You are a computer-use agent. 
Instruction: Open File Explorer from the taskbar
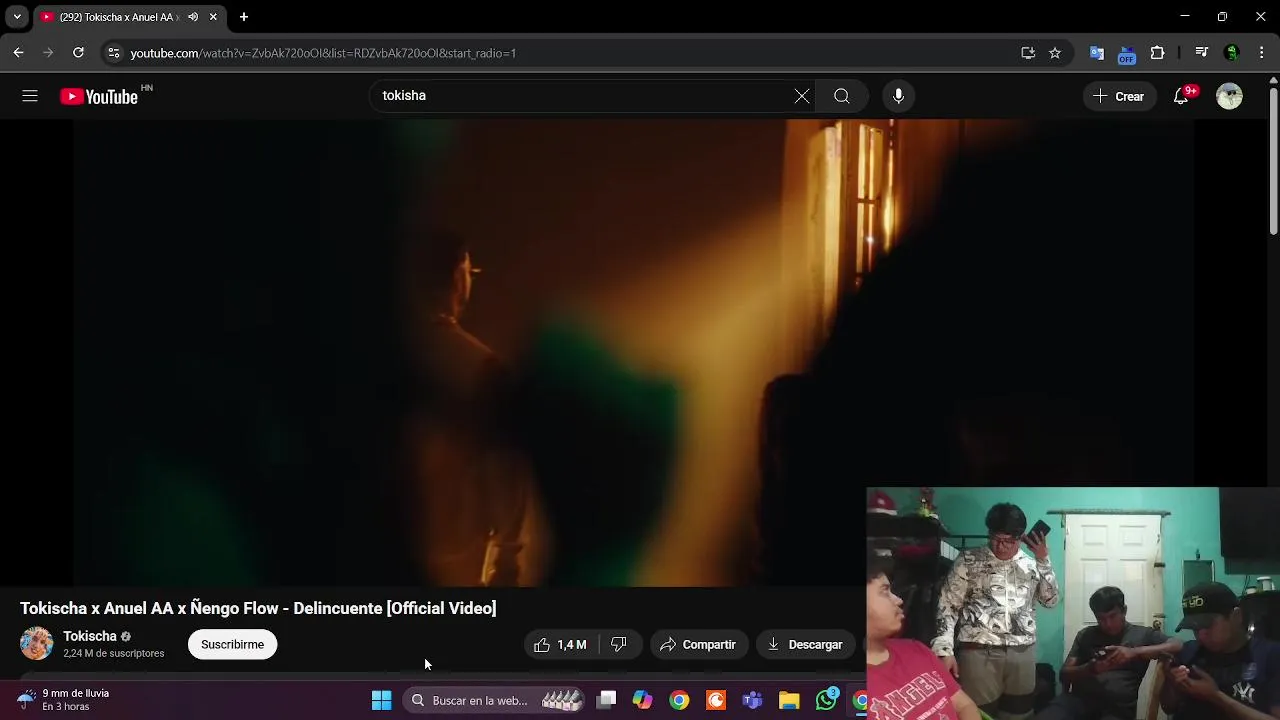pyautogui.click(x=789, y=700)
